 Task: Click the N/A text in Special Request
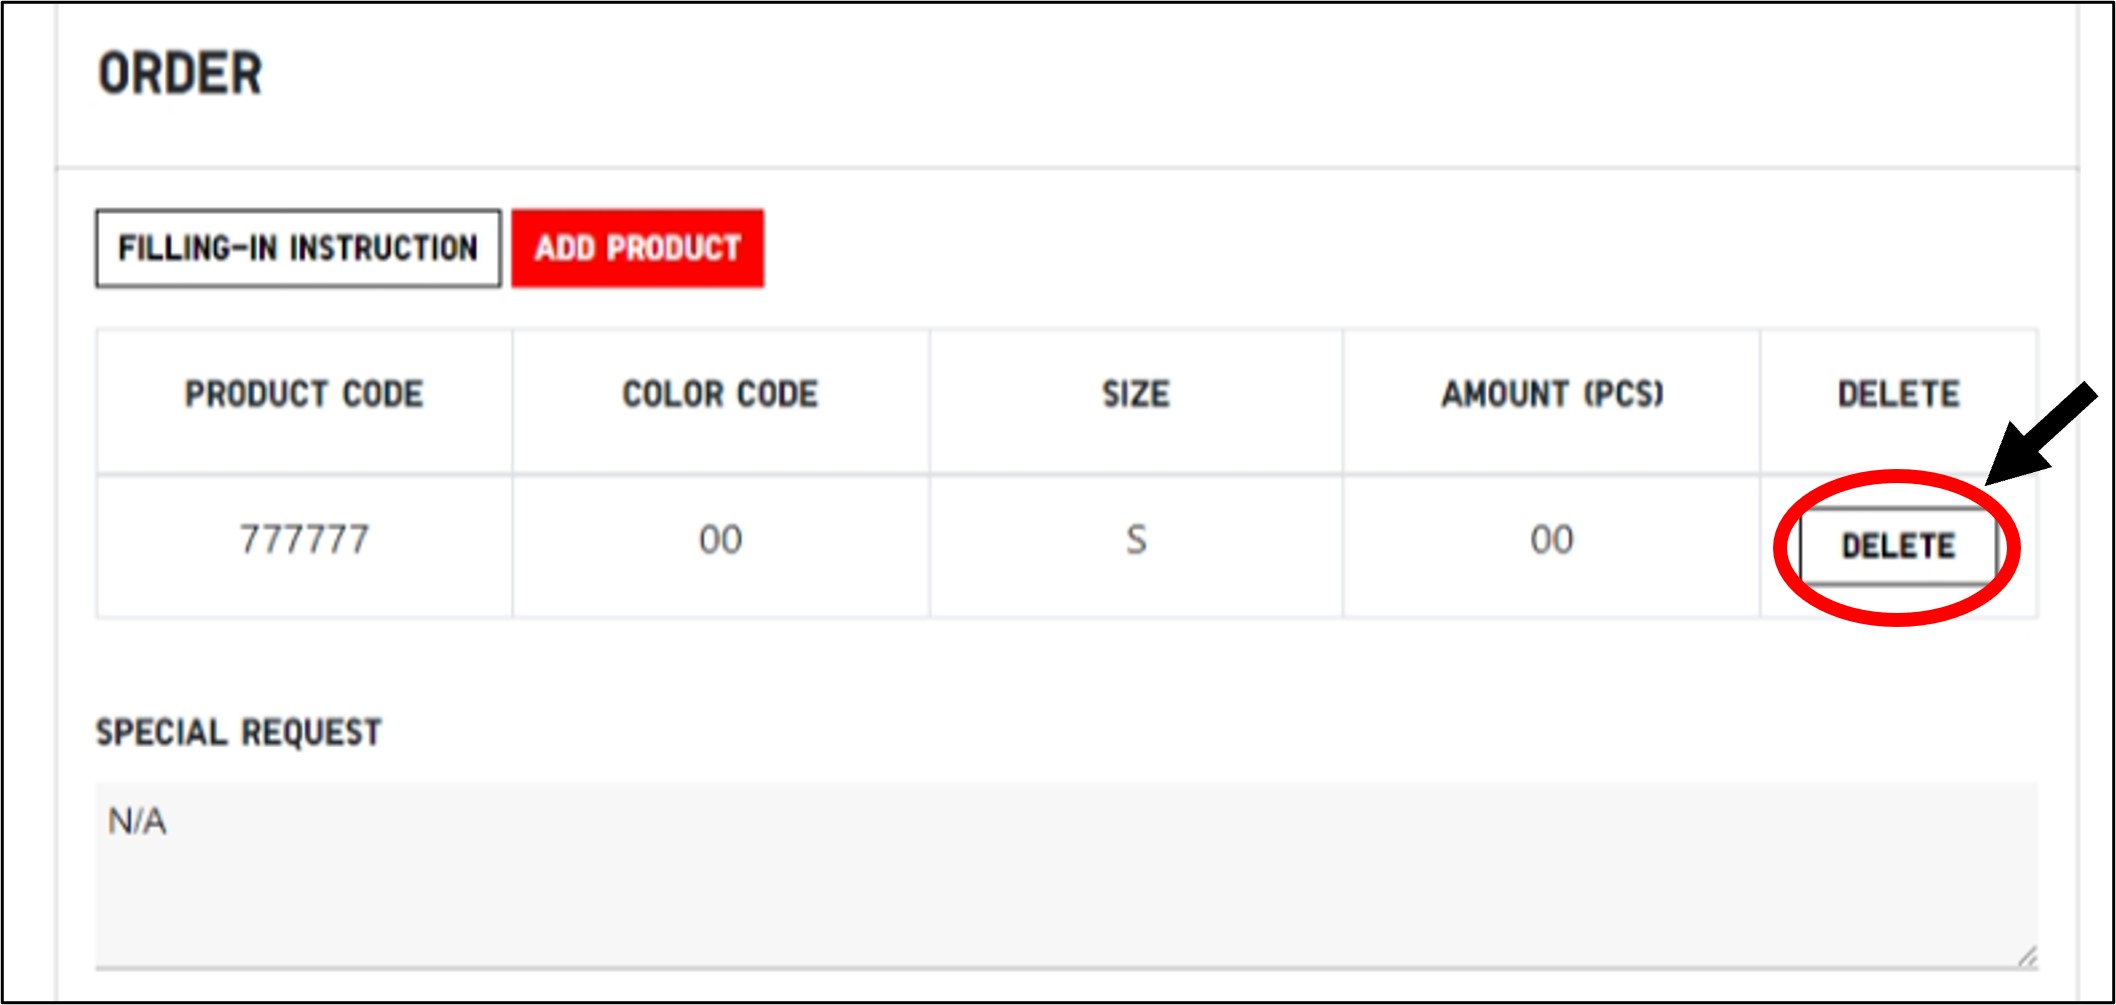pos(137,822)
